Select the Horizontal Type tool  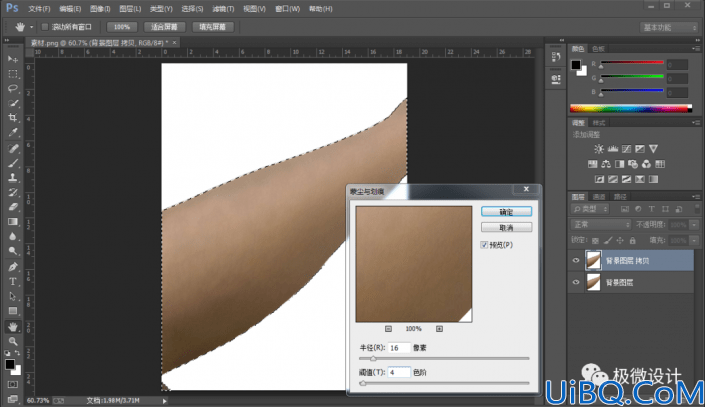tap(13, 282)
